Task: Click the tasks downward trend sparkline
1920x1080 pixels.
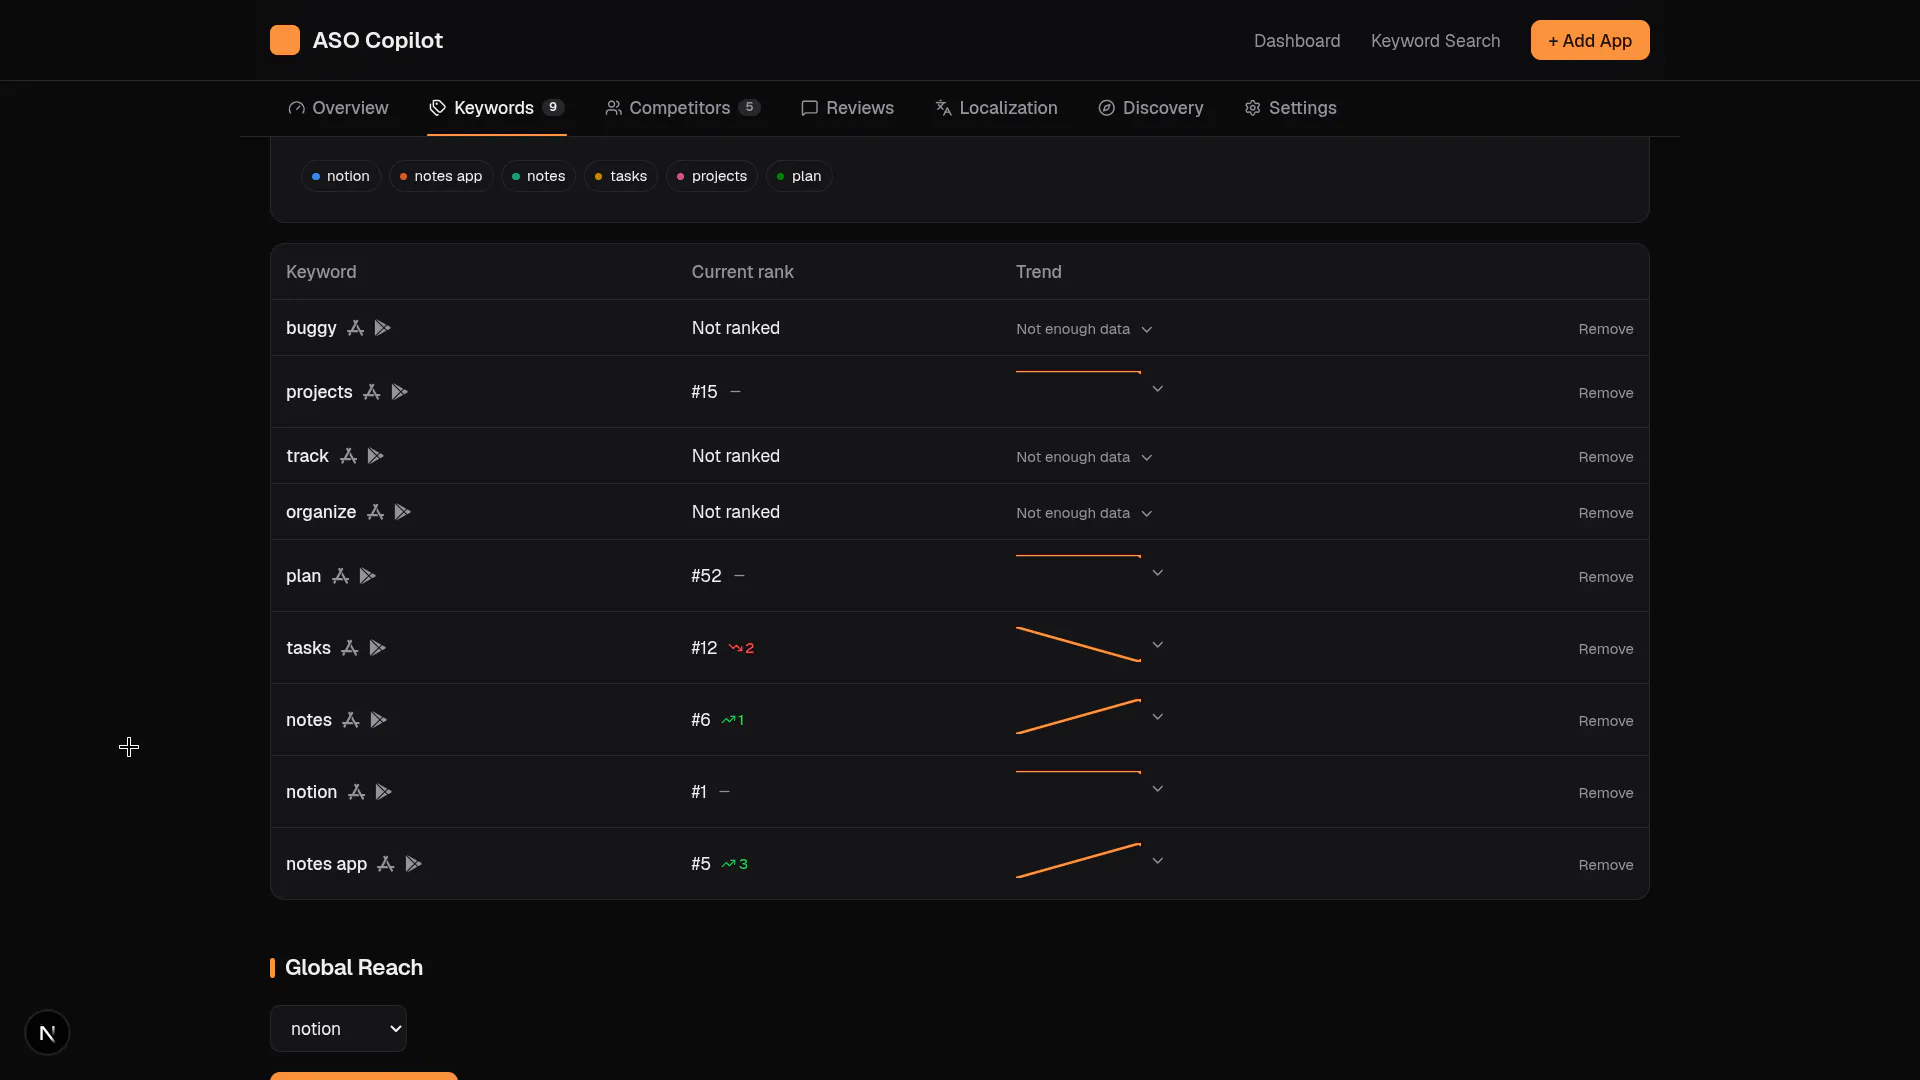Action: [x=1078, y=645]
